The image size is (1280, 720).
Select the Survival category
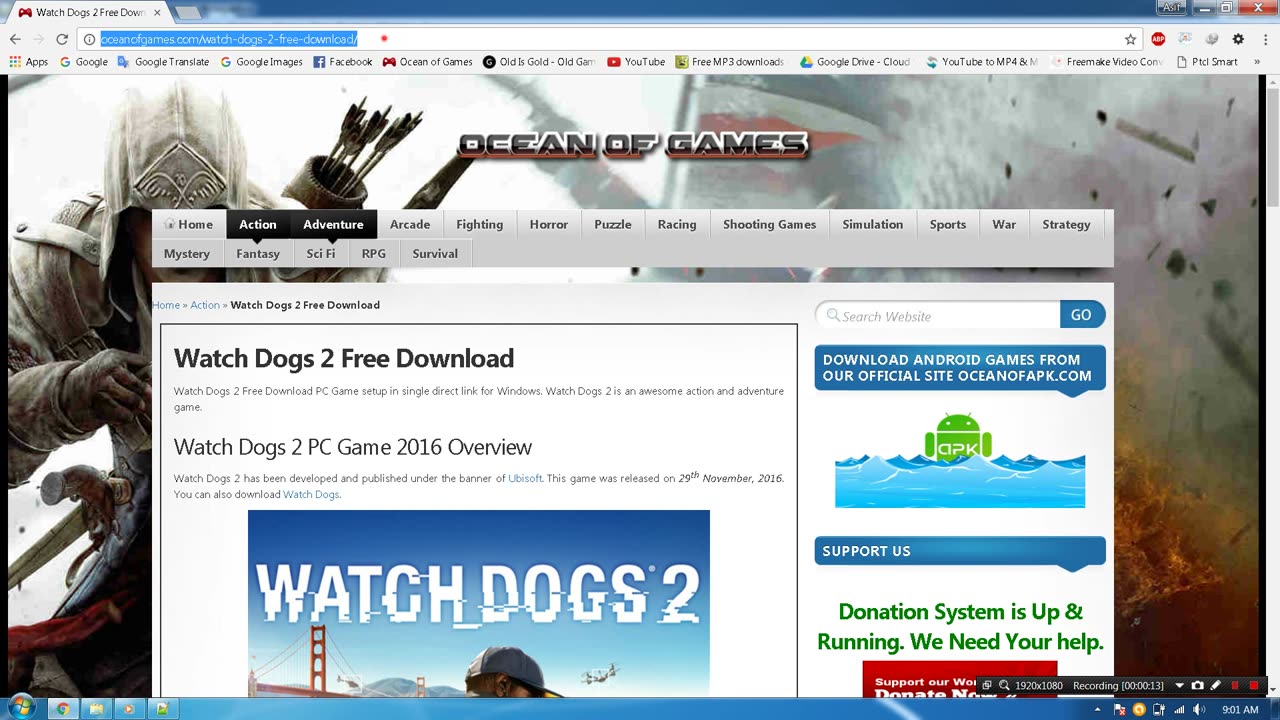(435, 253)
